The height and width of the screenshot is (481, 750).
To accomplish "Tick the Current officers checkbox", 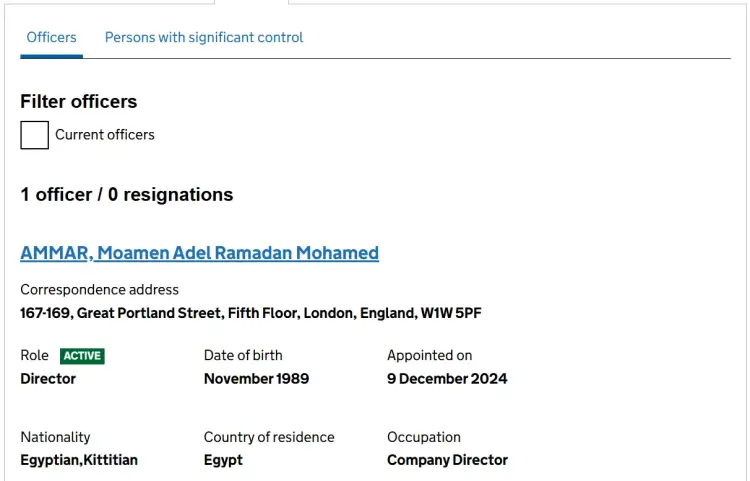I will (x=34, y=135).
